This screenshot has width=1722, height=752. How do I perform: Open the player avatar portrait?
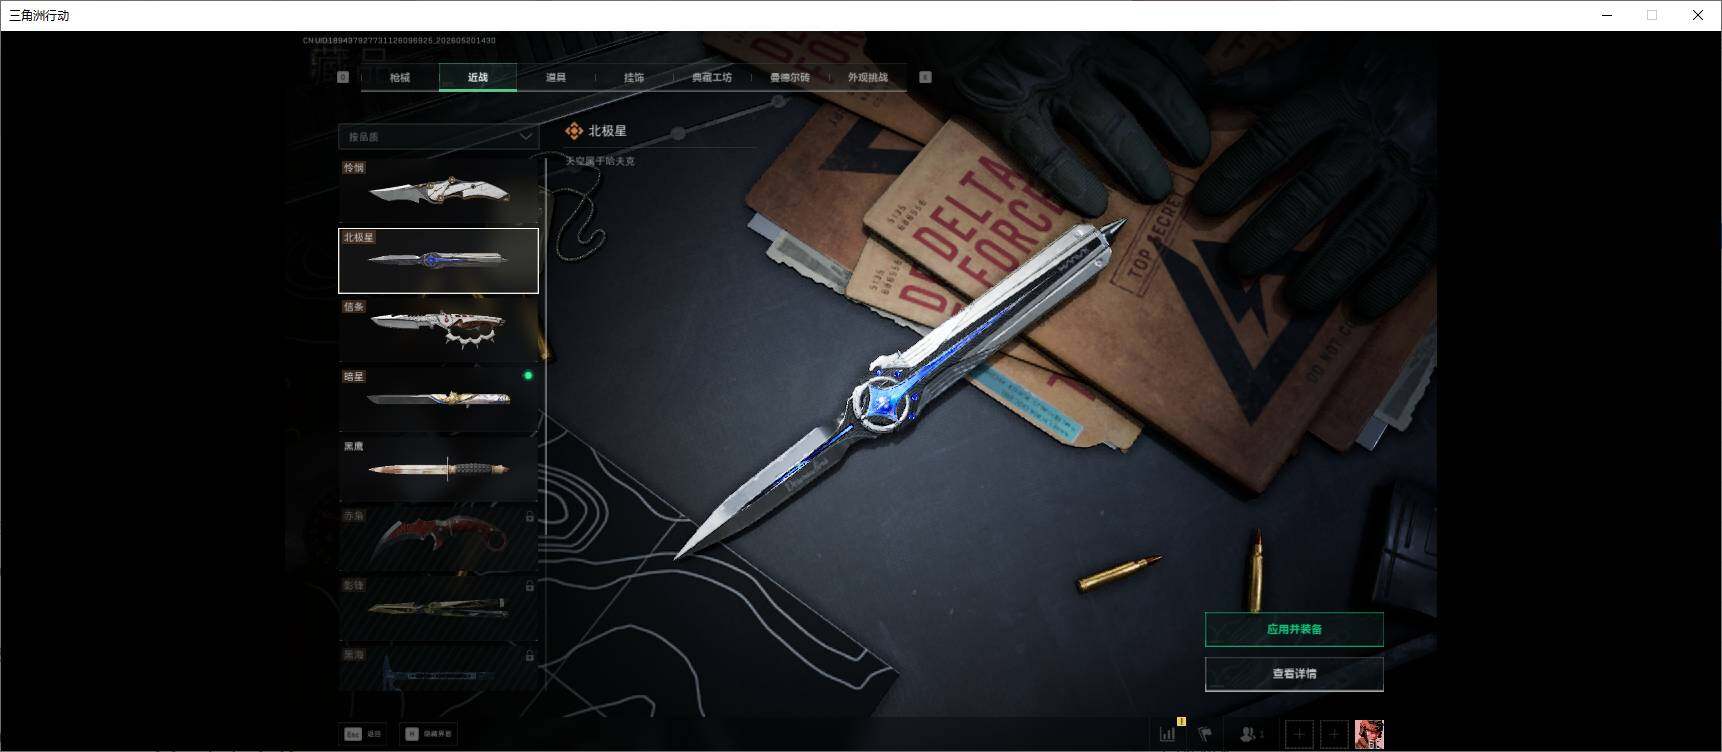click(x=1369, y=735)
